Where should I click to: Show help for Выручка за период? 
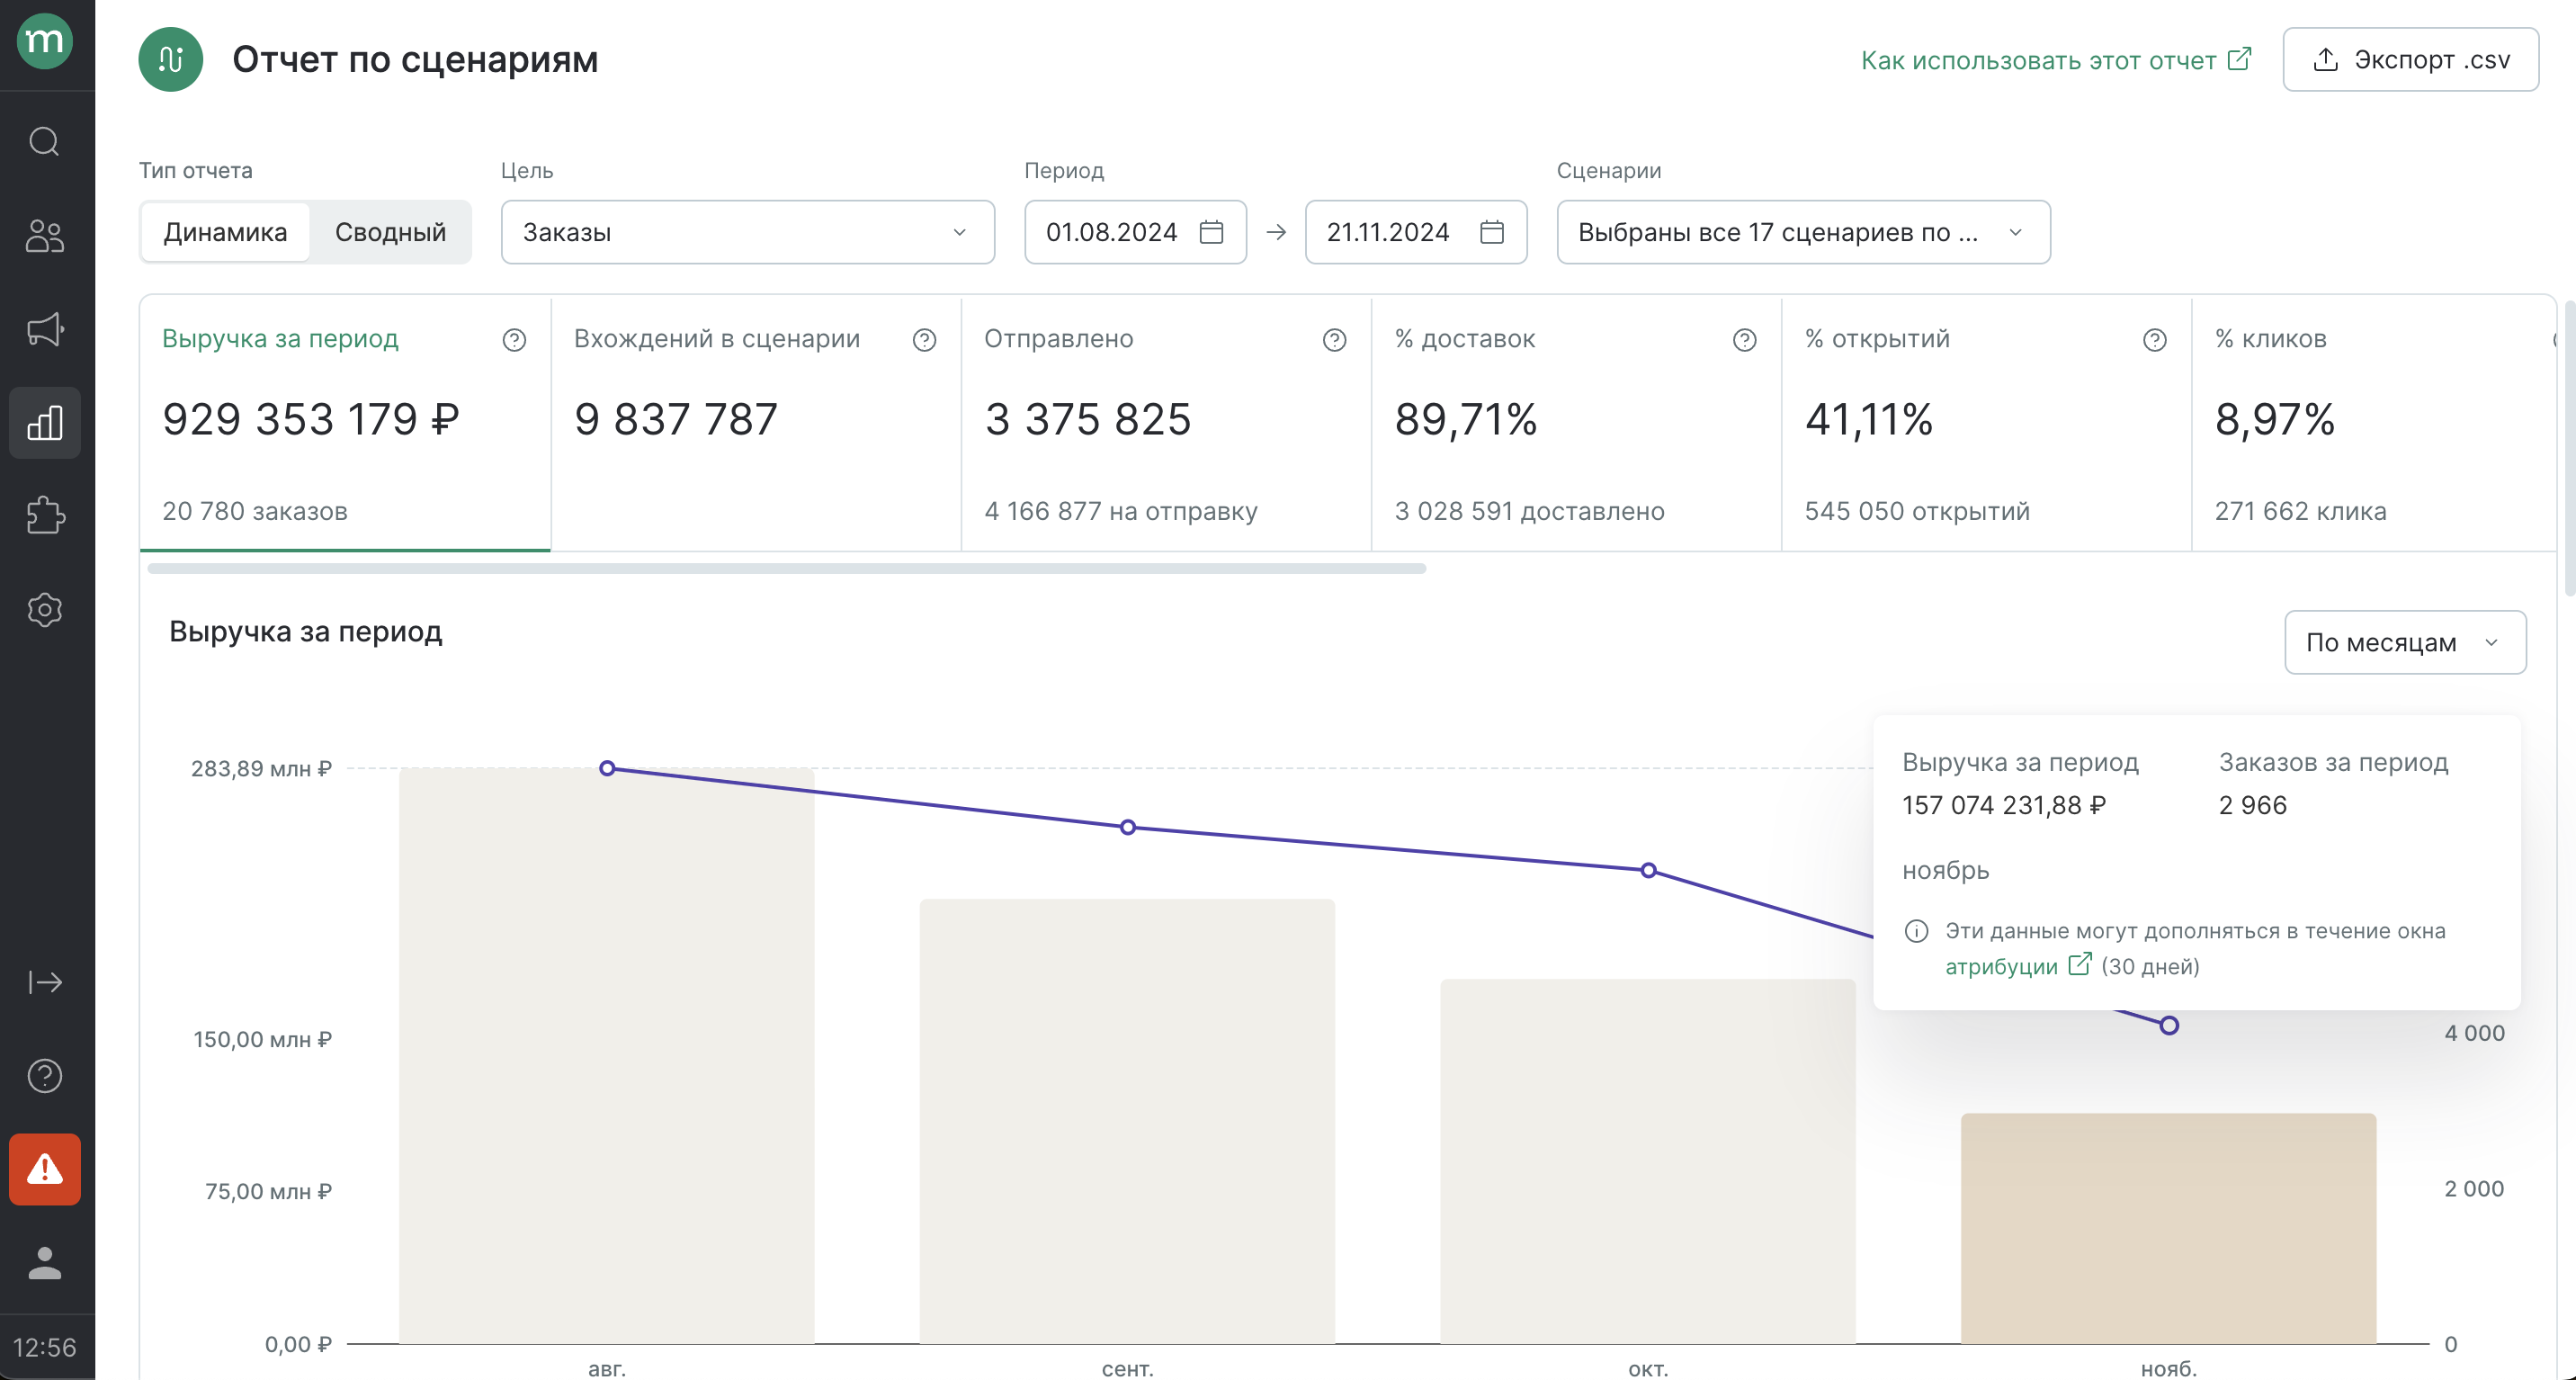click(514, 340)
